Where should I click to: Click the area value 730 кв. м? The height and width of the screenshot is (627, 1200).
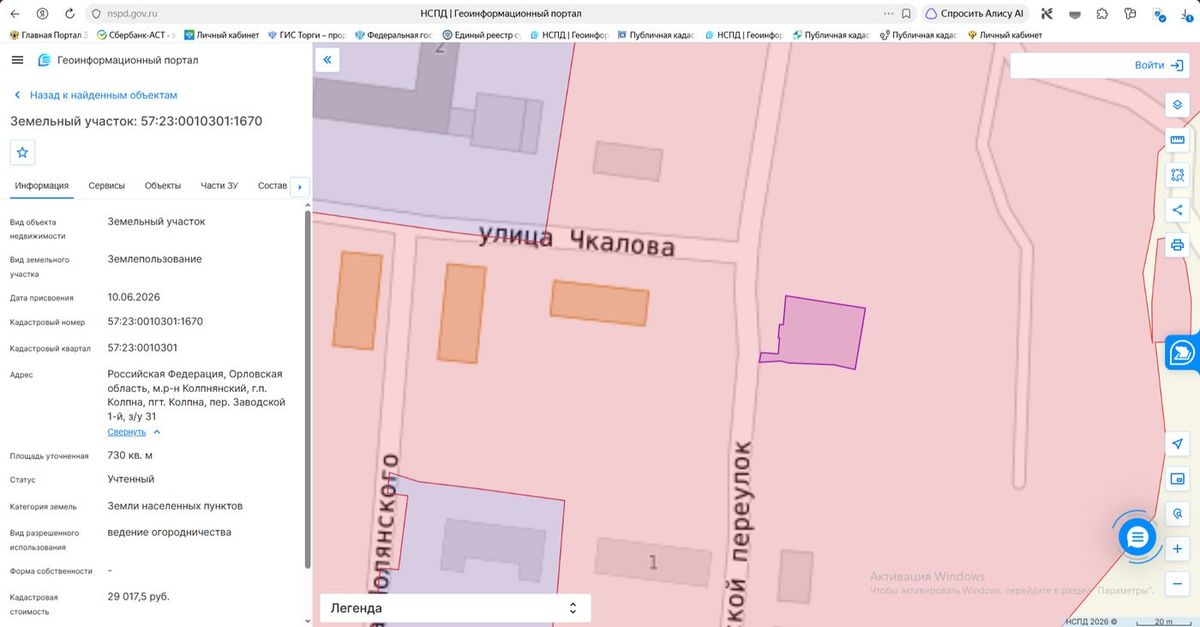point(130,455)
